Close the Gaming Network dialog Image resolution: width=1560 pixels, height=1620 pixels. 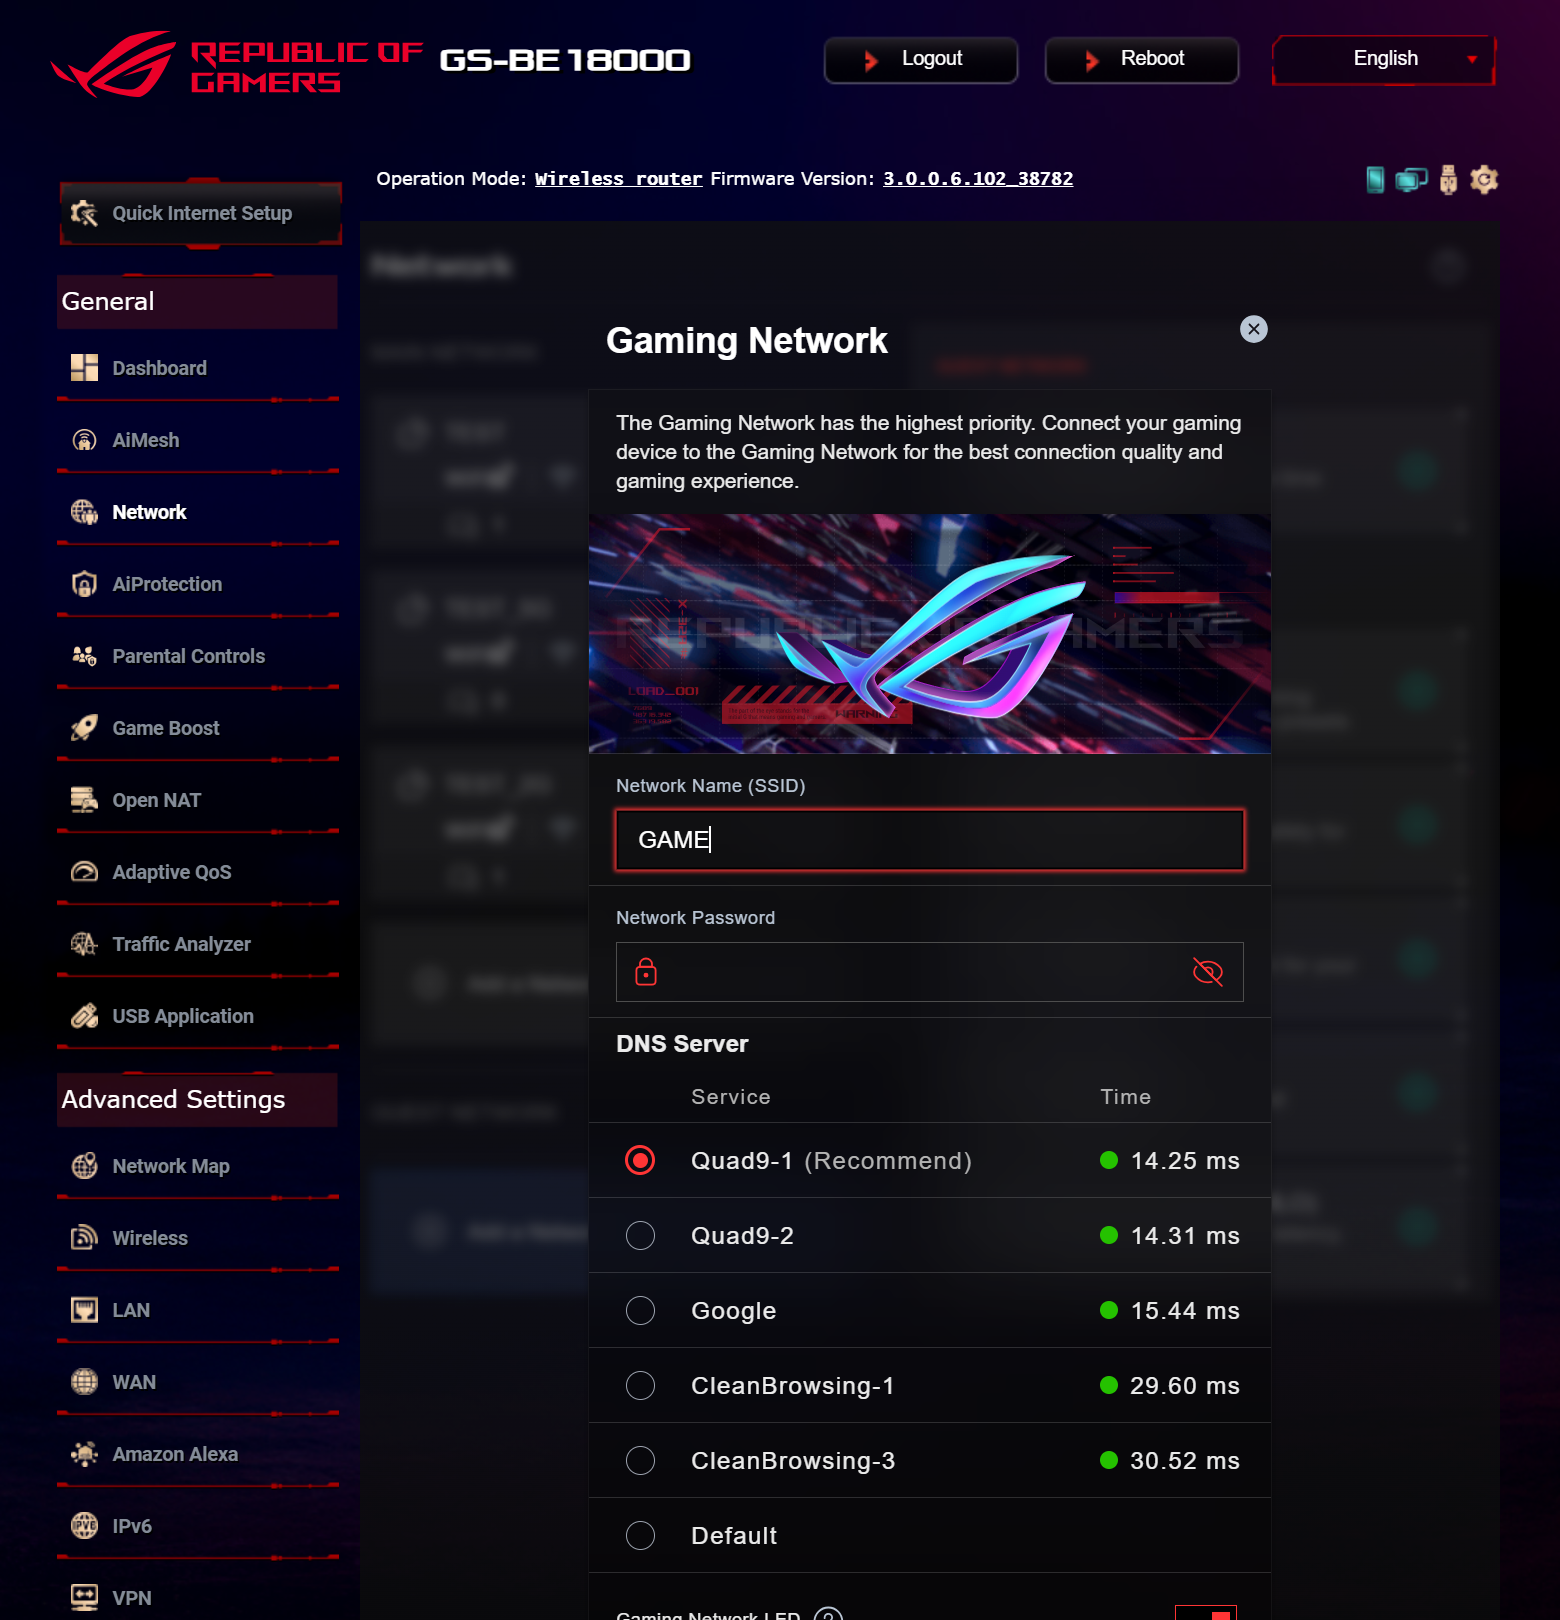(x=1254, y=329)
